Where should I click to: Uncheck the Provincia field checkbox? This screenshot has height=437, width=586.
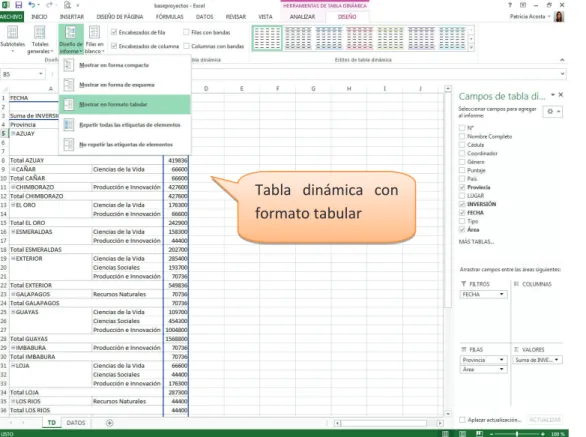462,187
